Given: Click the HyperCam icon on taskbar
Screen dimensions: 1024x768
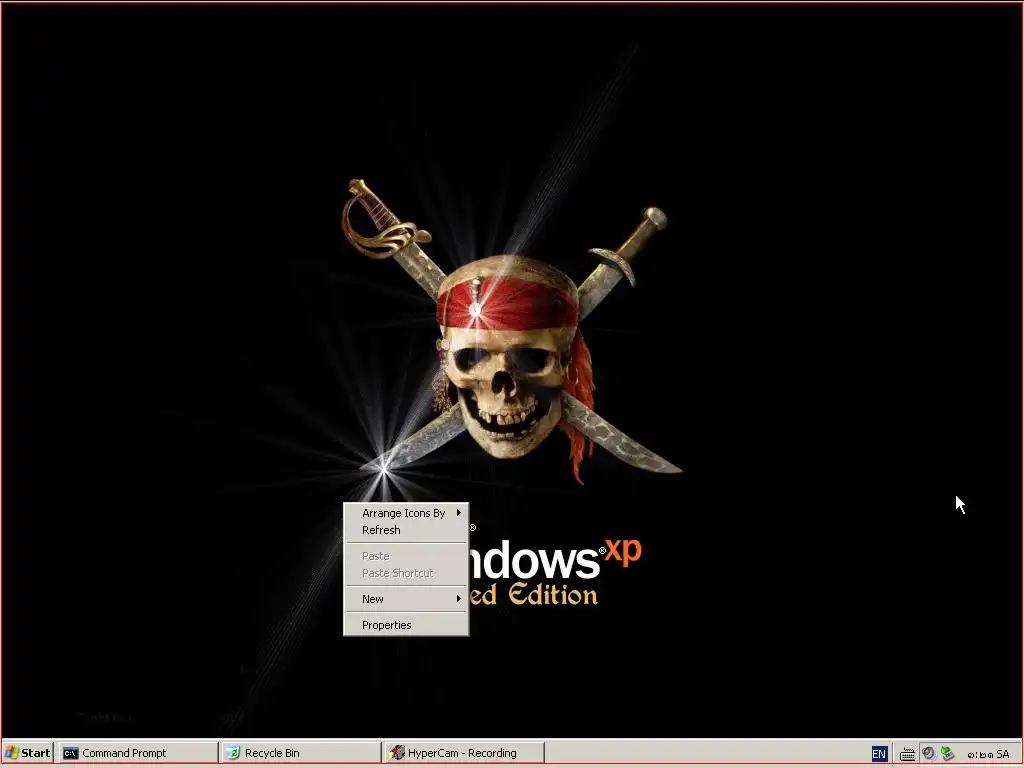Looking at the screenshot, I should 397,753.
